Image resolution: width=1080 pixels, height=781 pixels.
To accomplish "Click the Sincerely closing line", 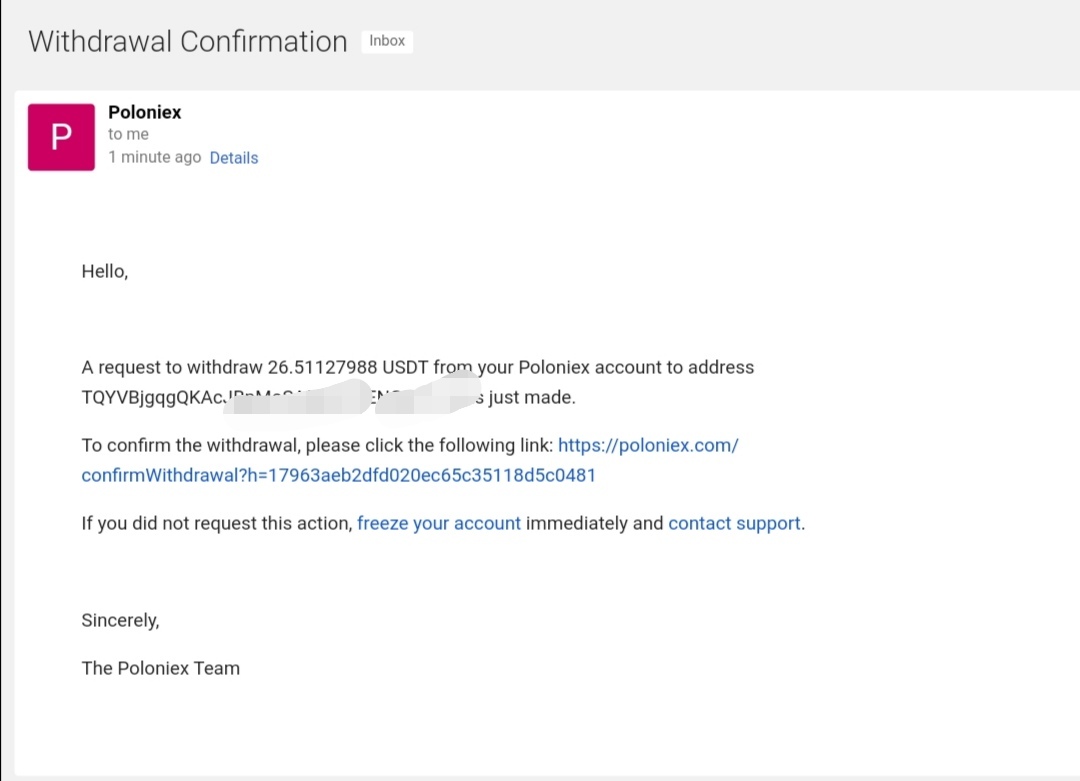I will 120,621.
